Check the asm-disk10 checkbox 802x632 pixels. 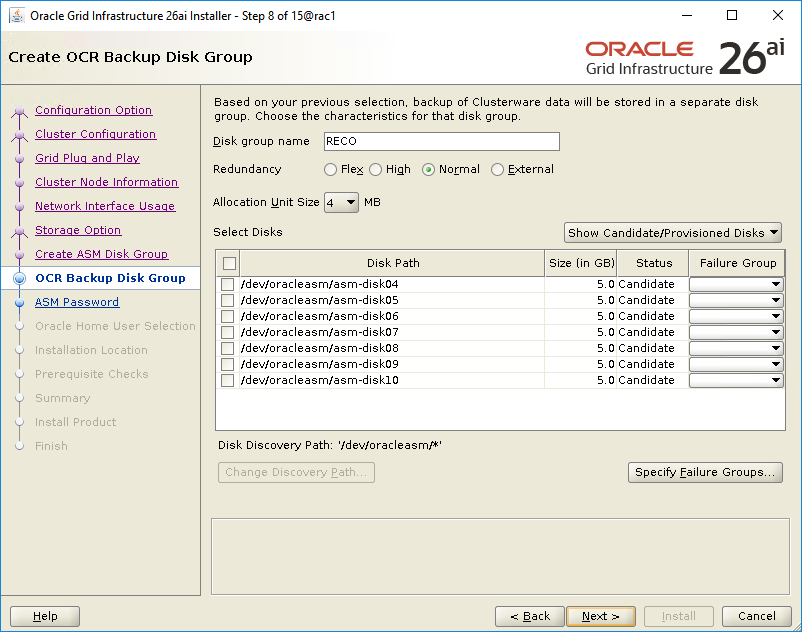pos(227,380)
